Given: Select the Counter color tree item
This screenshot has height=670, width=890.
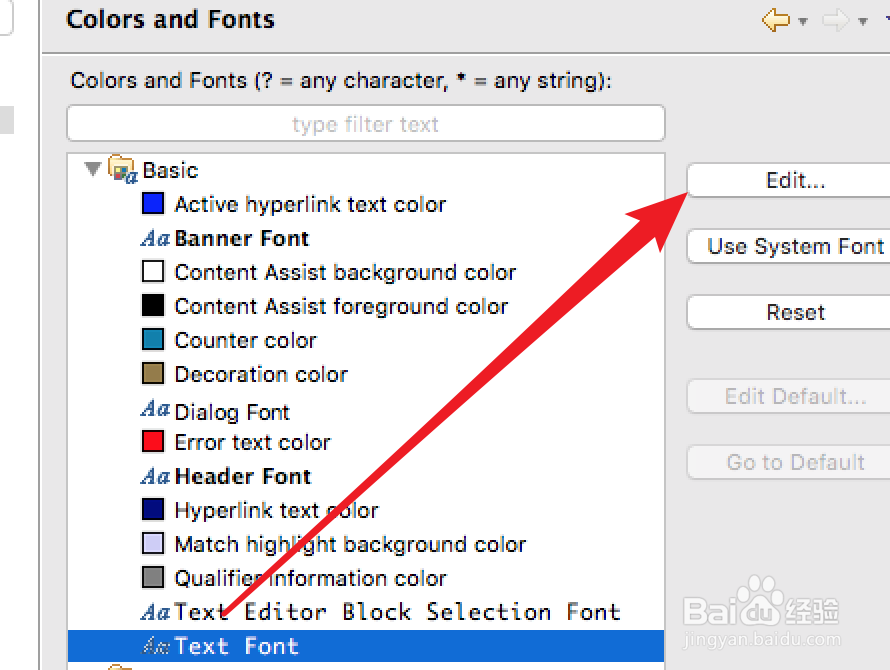Looking at the screenshot, I should 245,340.
